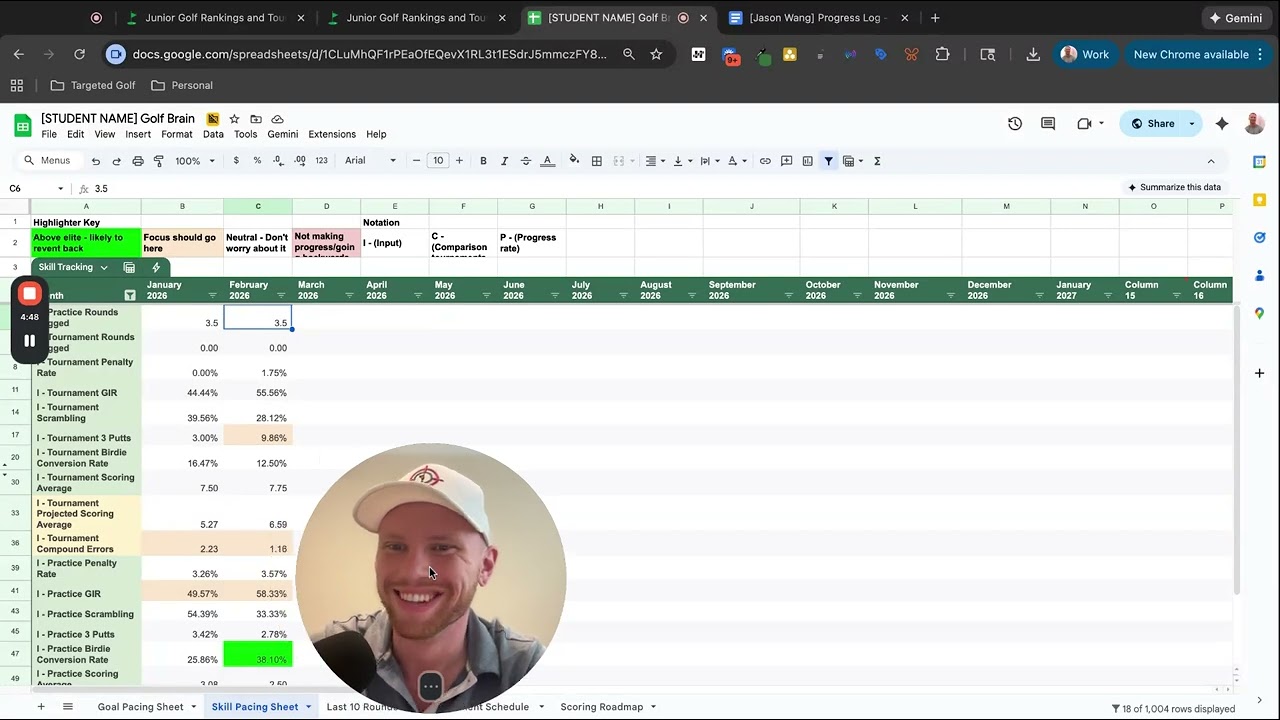Open the Jason Wang Progress Log browser tab
Viewport: 1280px width, 720px height.
pos(818,18)
